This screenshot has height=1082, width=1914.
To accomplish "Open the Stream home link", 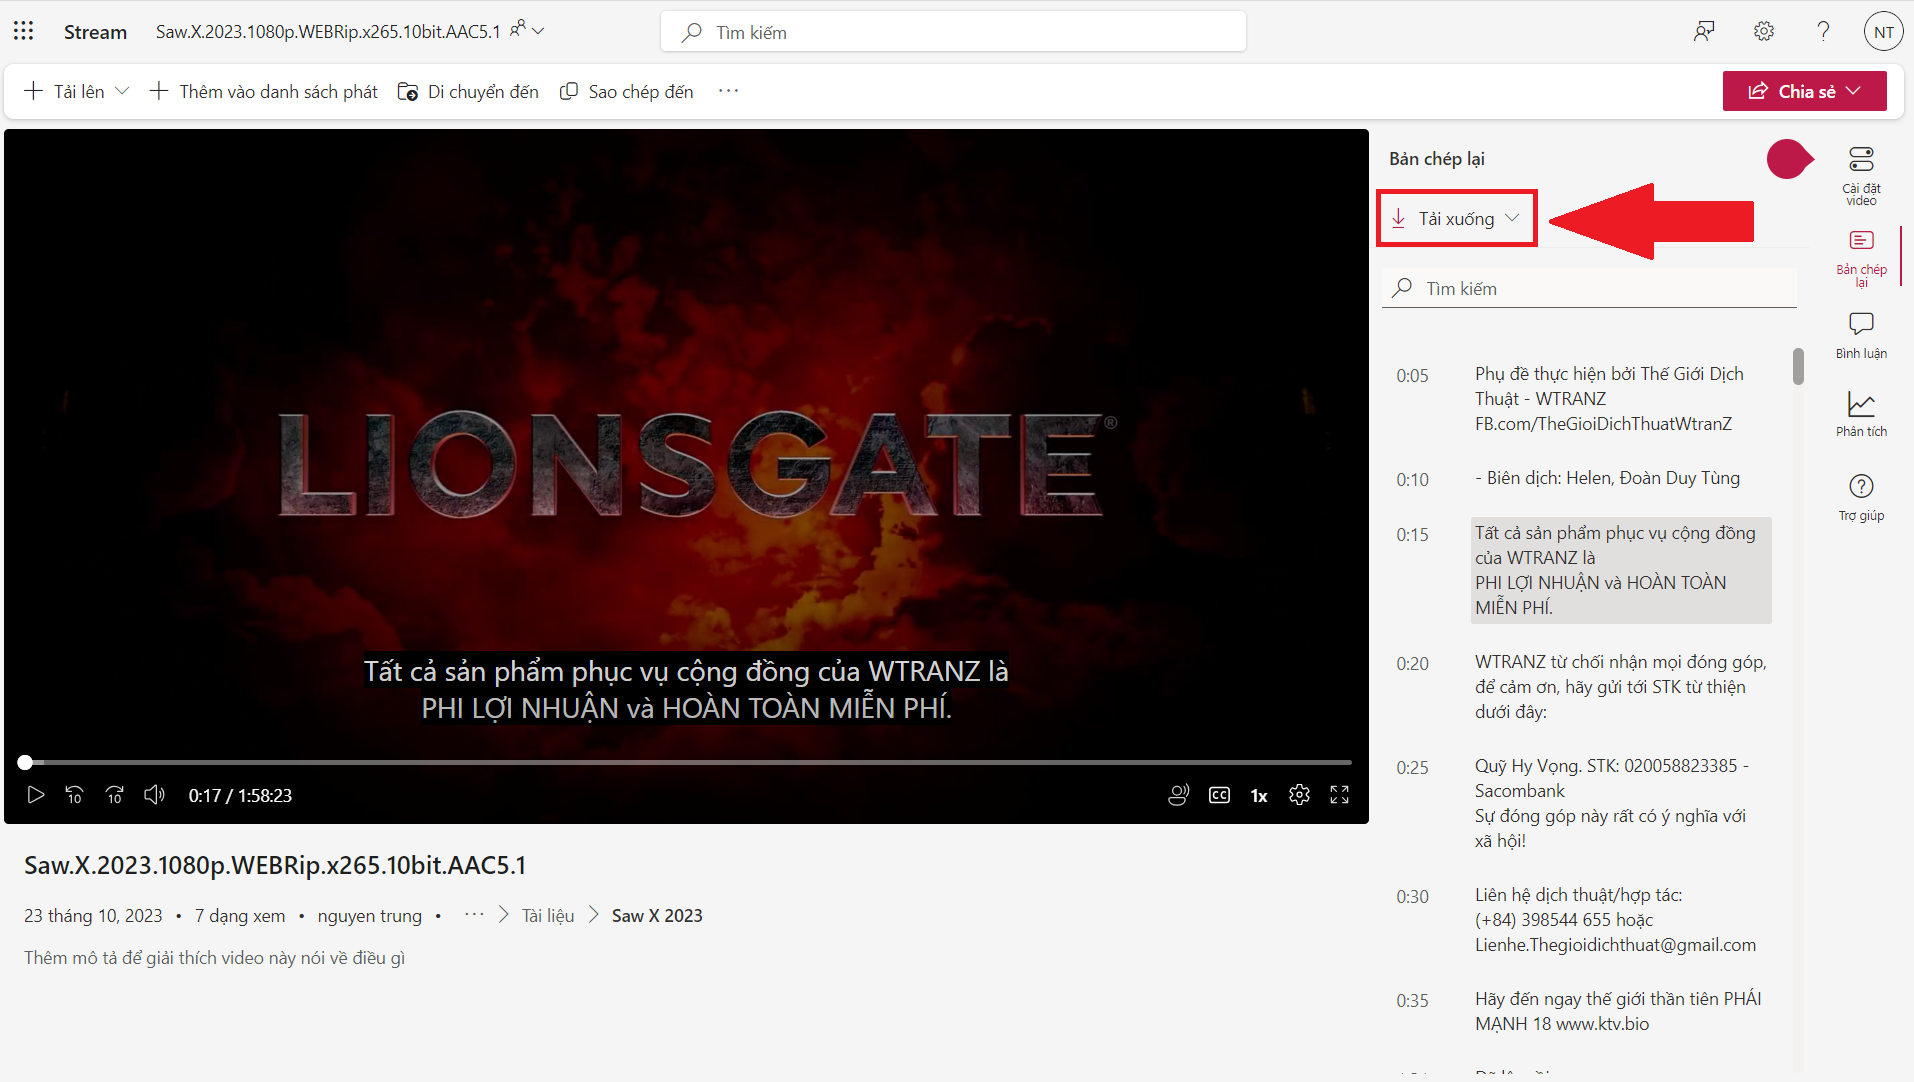I will [95, 32].
